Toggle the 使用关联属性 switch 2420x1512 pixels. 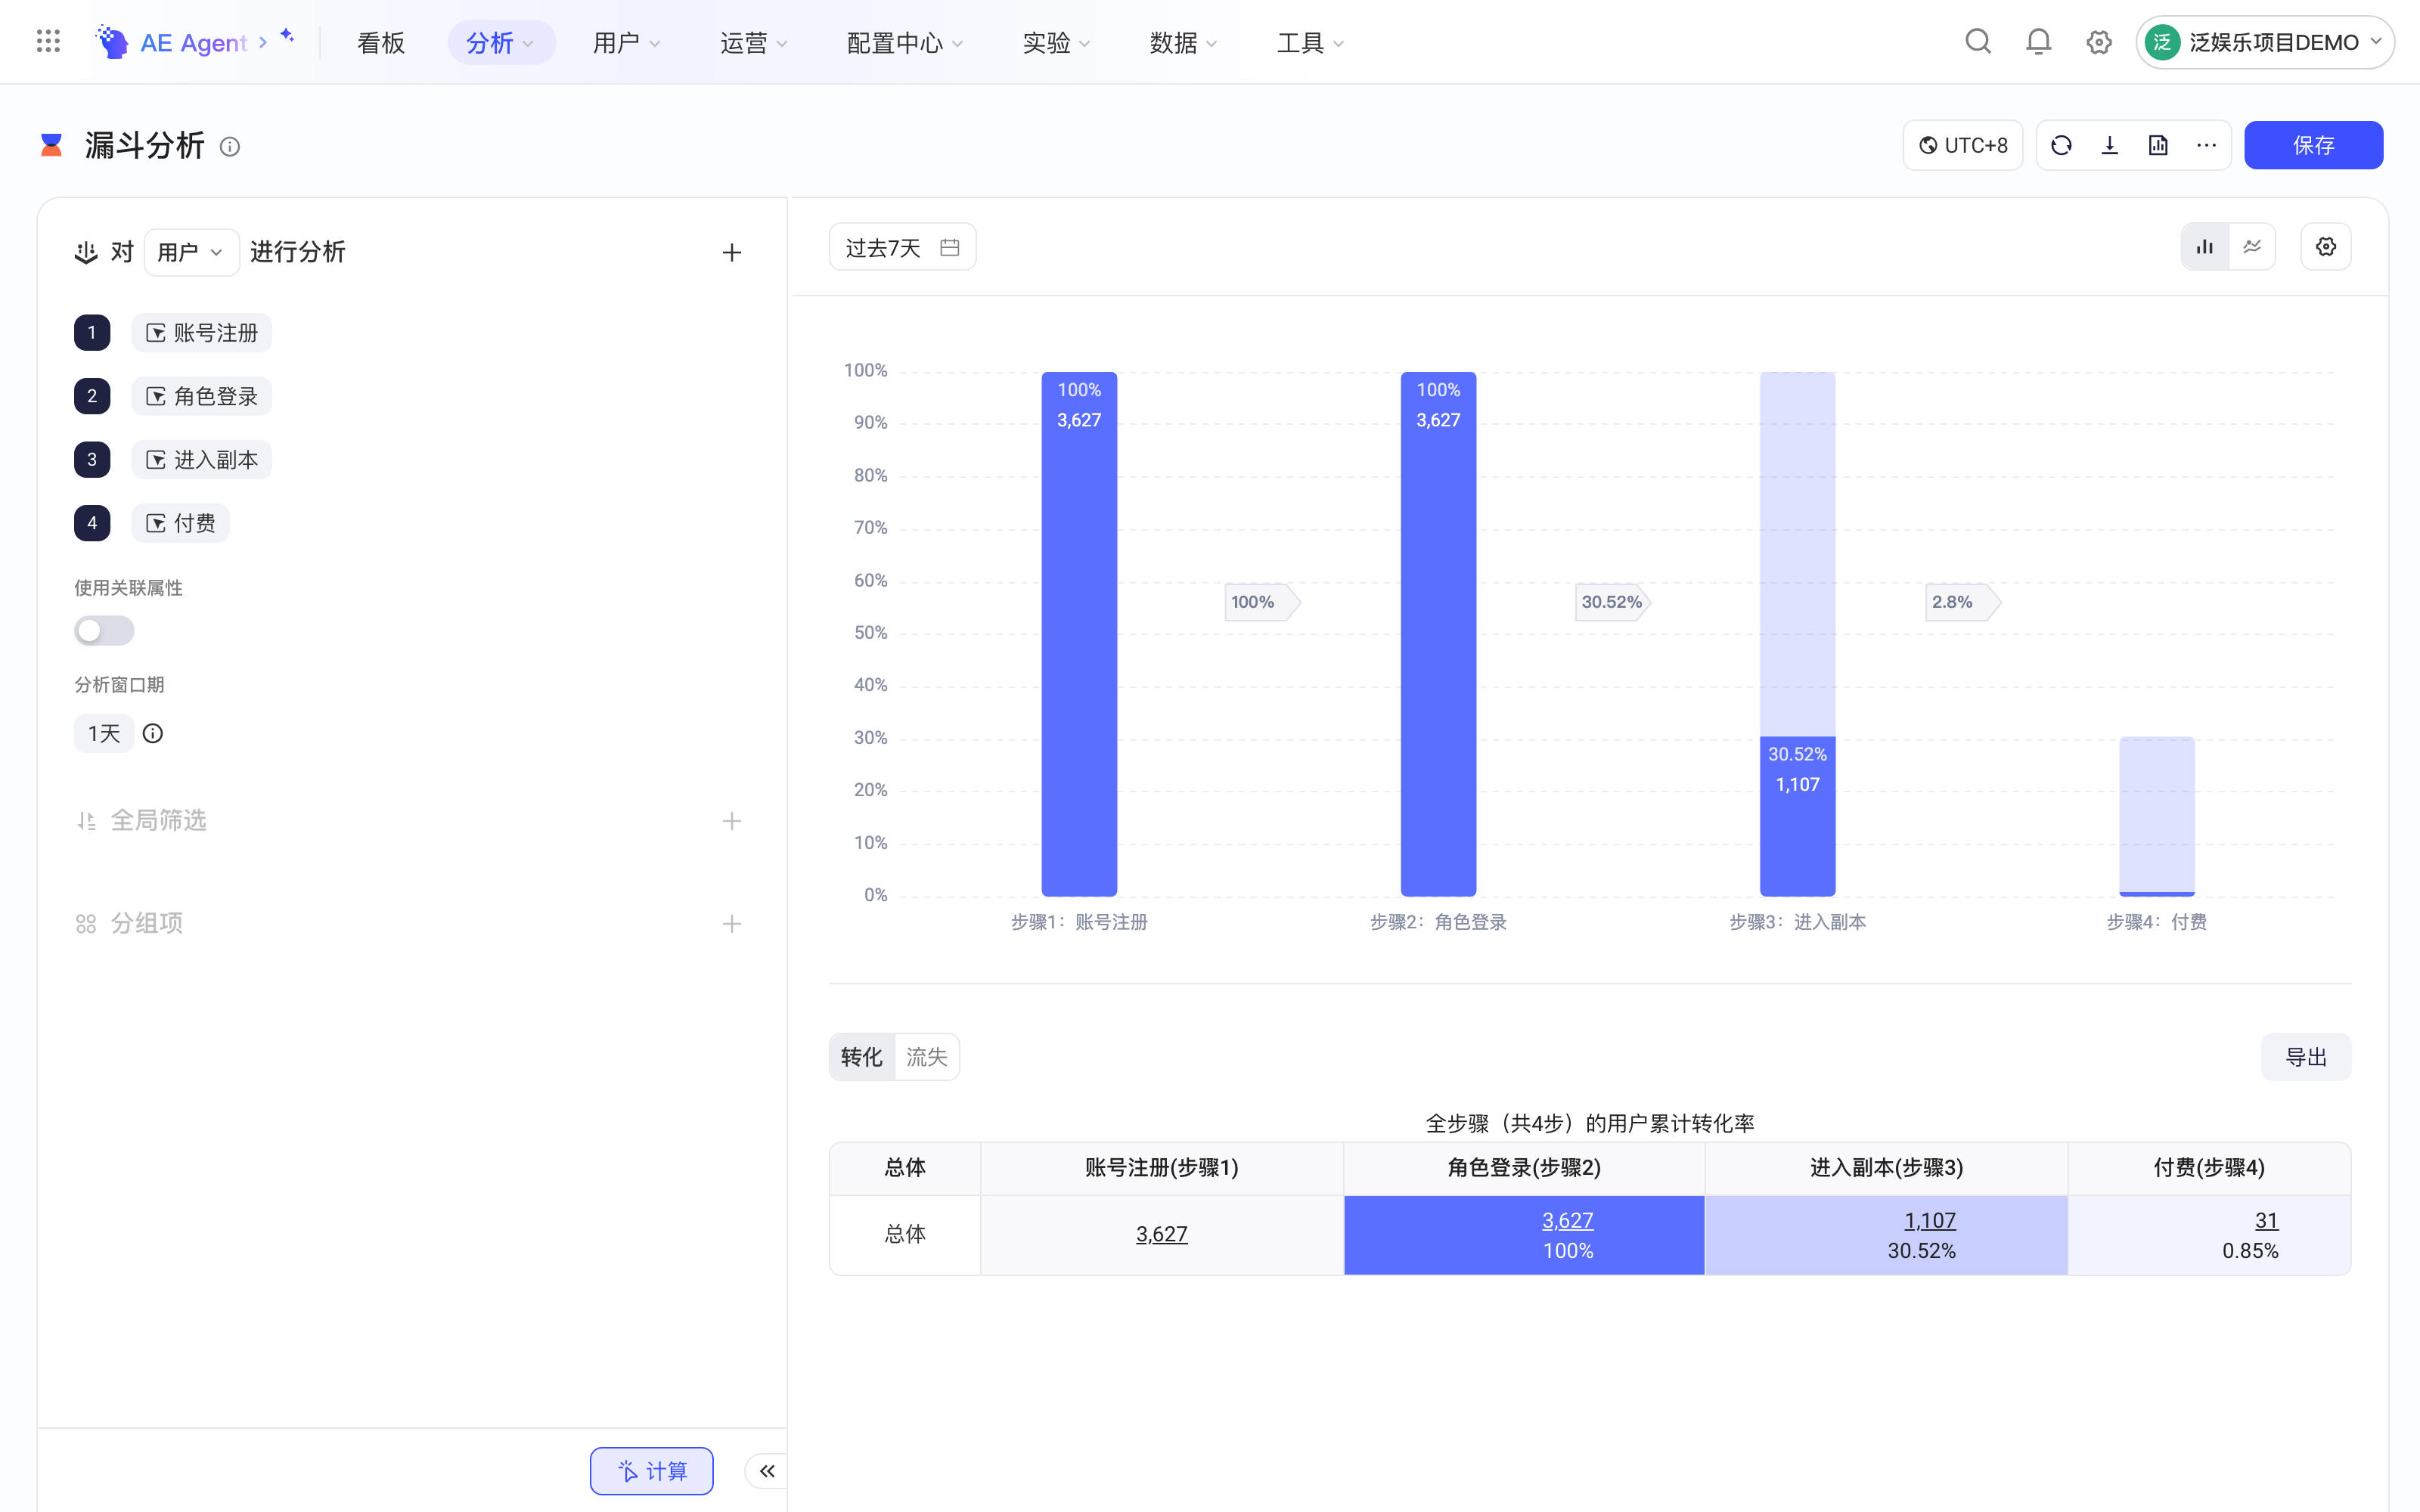[104, 631]
